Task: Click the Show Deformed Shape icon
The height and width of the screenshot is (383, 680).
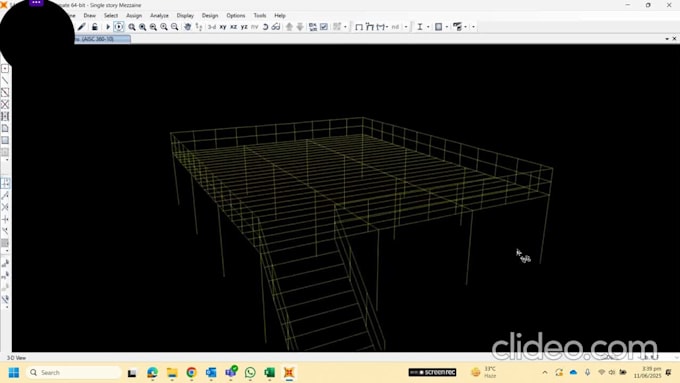Action: coord(369,27)
